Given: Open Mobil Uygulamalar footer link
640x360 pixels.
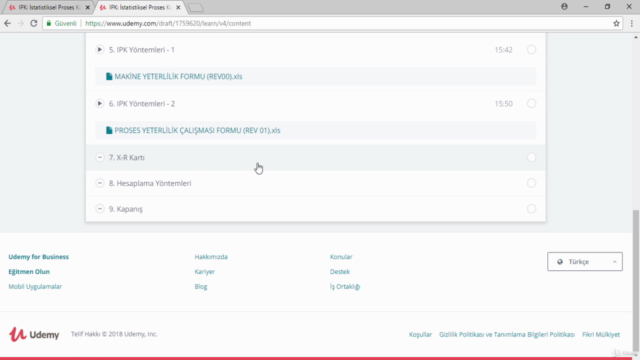Looking at the screenshot, I should point(35,287).
